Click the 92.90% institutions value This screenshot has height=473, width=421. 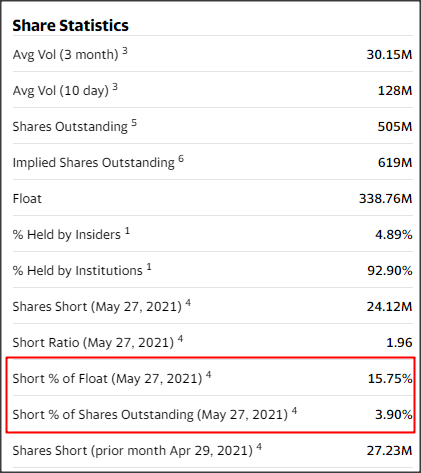coord(390,271)
